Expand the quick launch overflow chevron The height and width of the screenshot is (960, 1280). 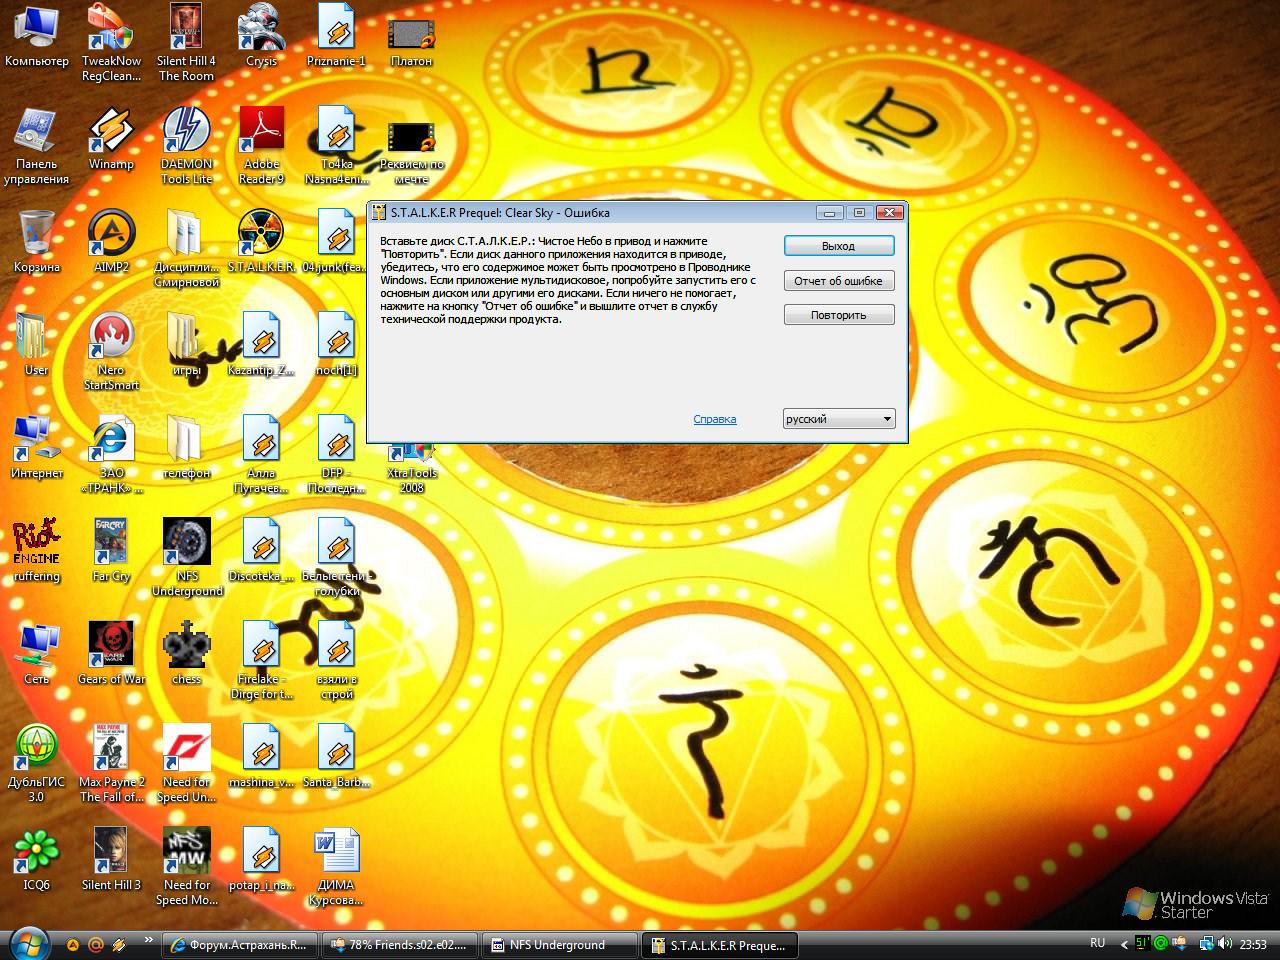pyautogui.click(x=148, y=940)
